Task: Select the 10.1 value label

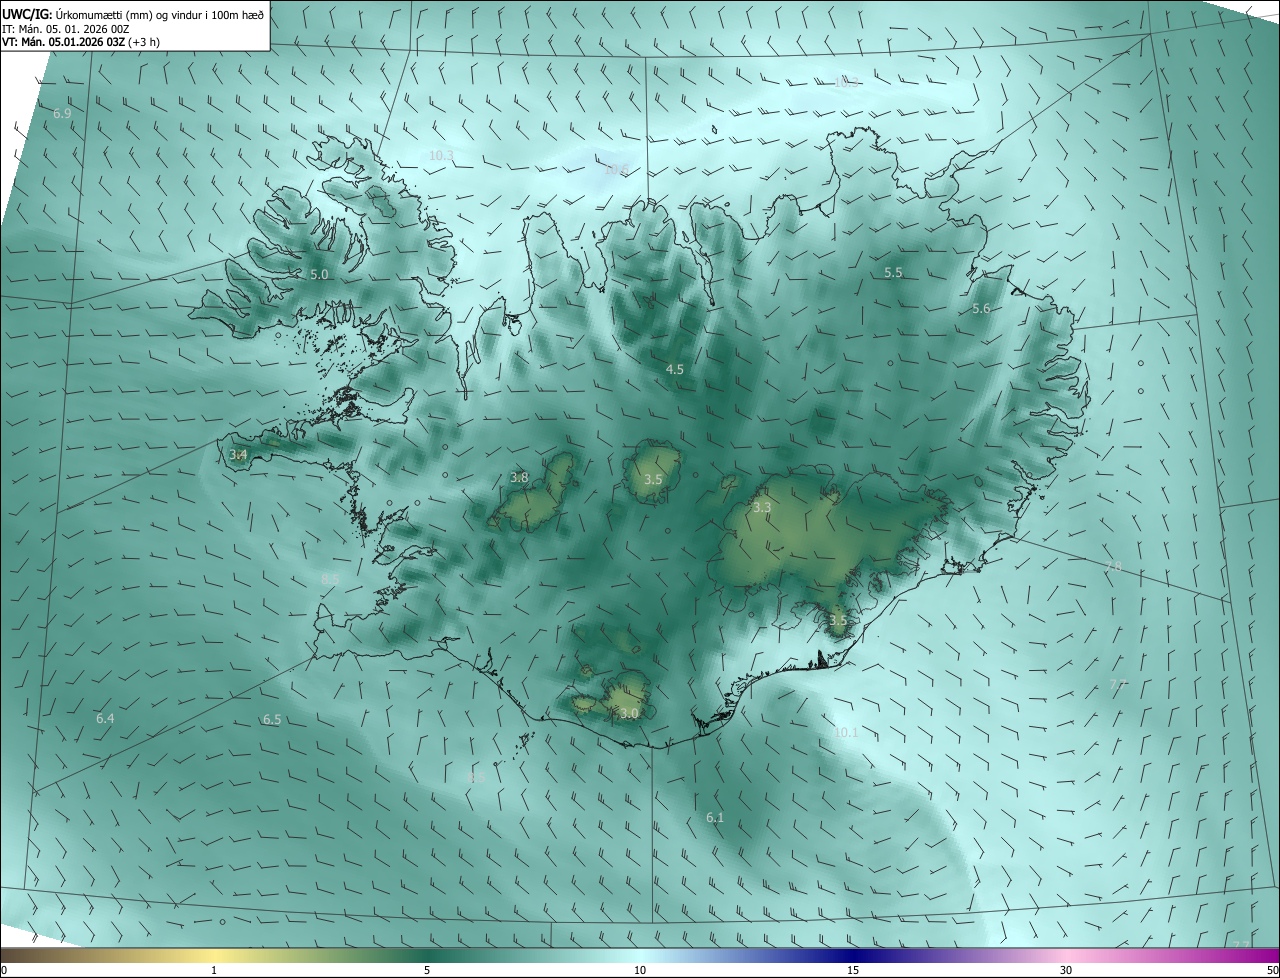Action: click(846, 732)
